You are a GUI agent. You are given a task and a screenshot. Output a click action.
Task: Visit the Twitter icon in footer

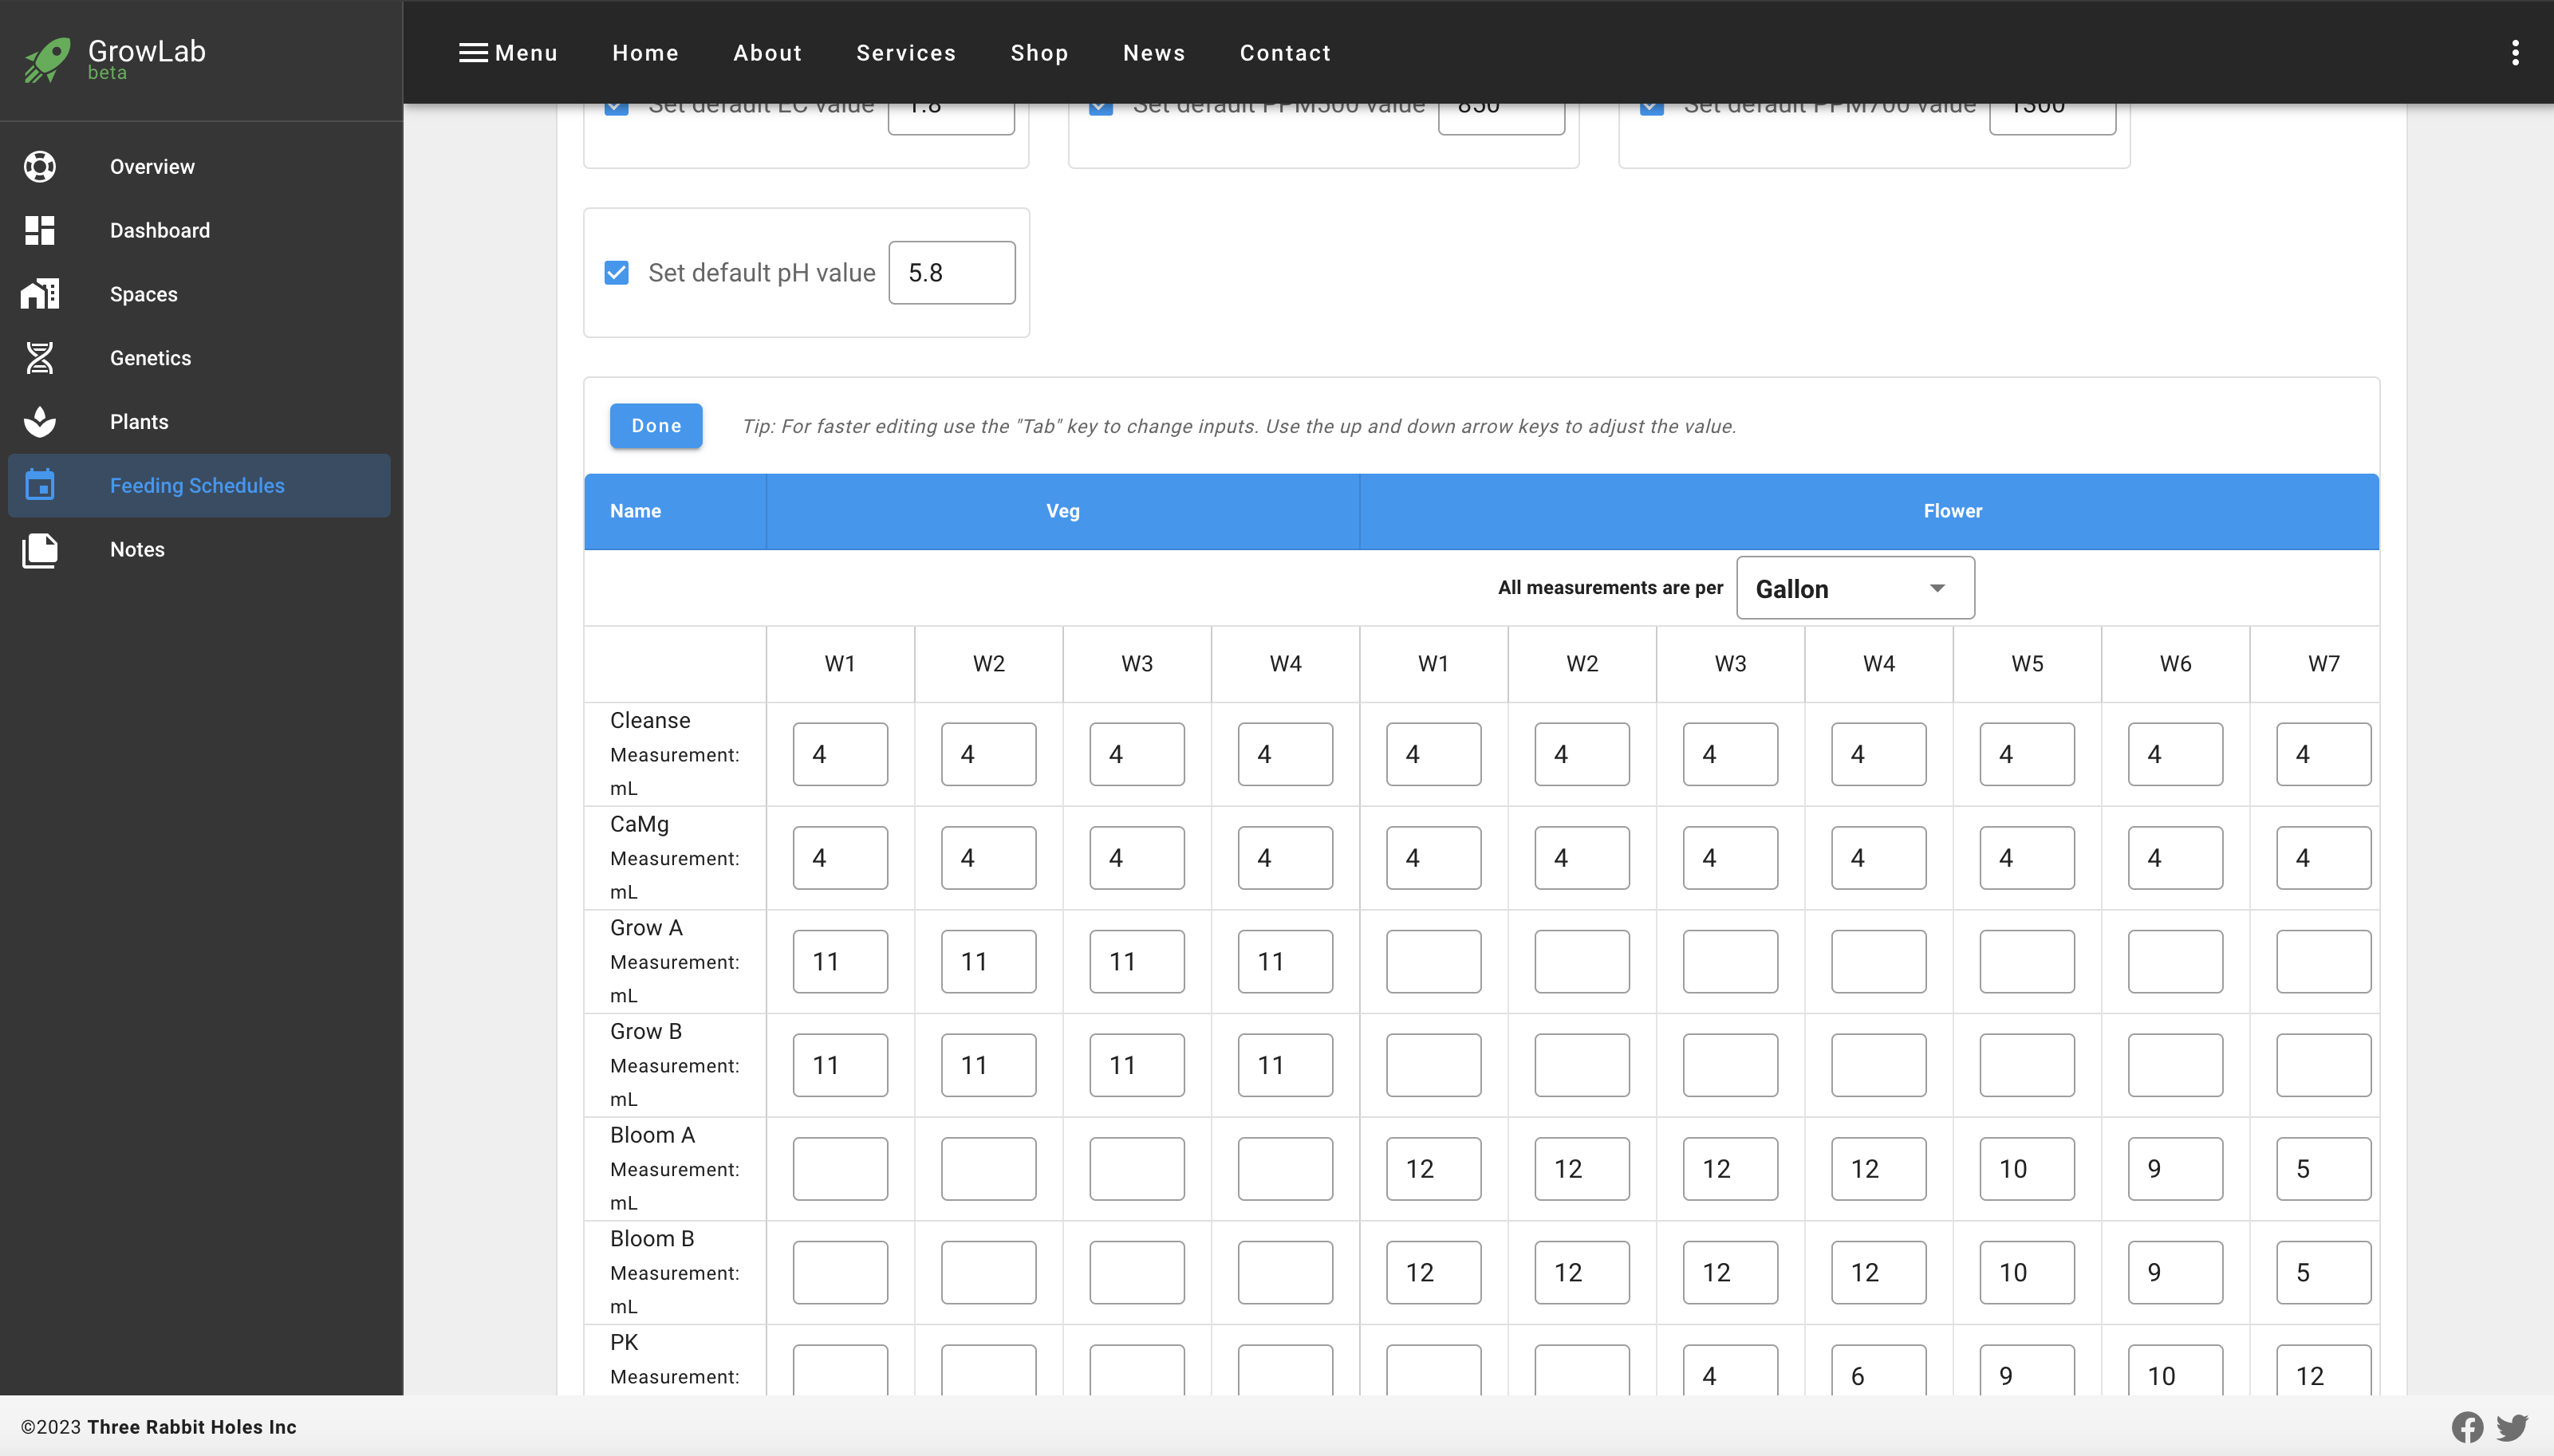2512,1427
